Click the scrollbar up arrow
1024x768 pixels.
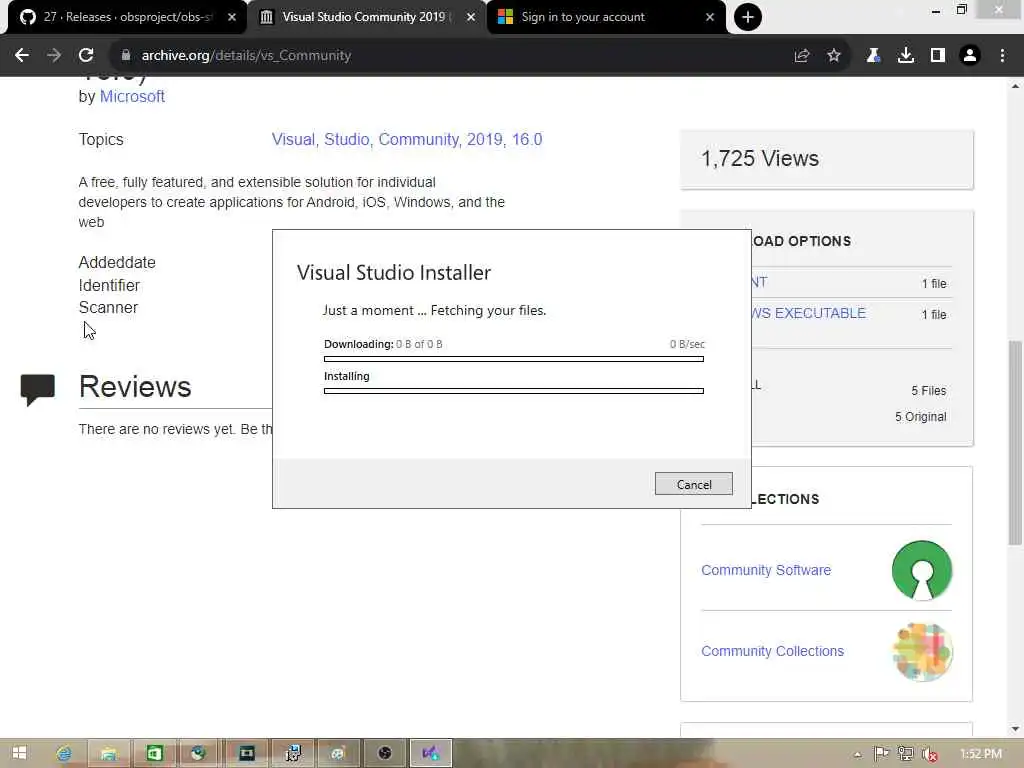pos(1015,86)
